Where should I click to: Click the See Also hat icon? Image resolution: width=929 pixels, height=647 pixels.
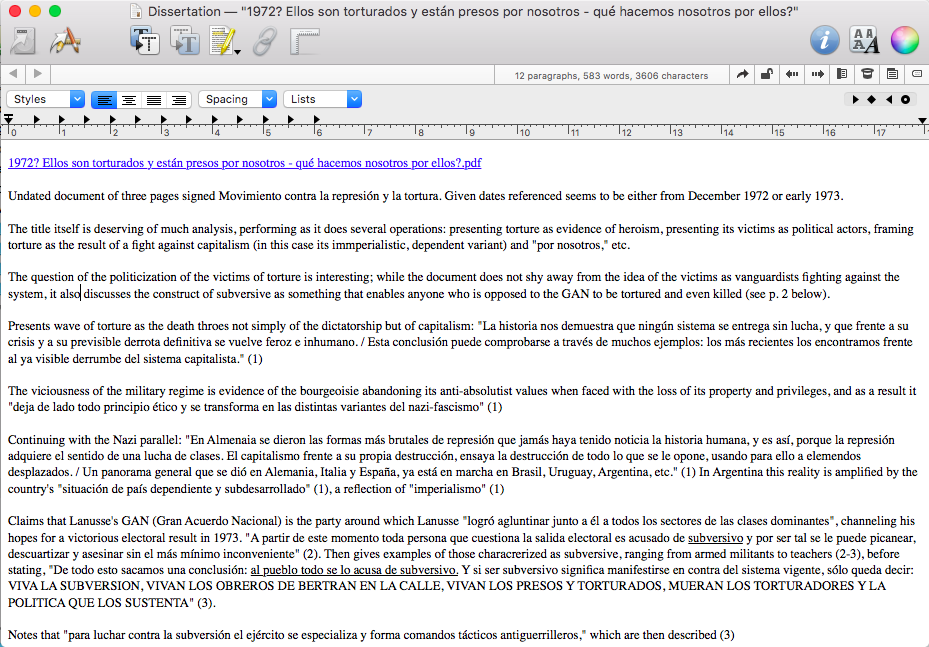(867, 74)
